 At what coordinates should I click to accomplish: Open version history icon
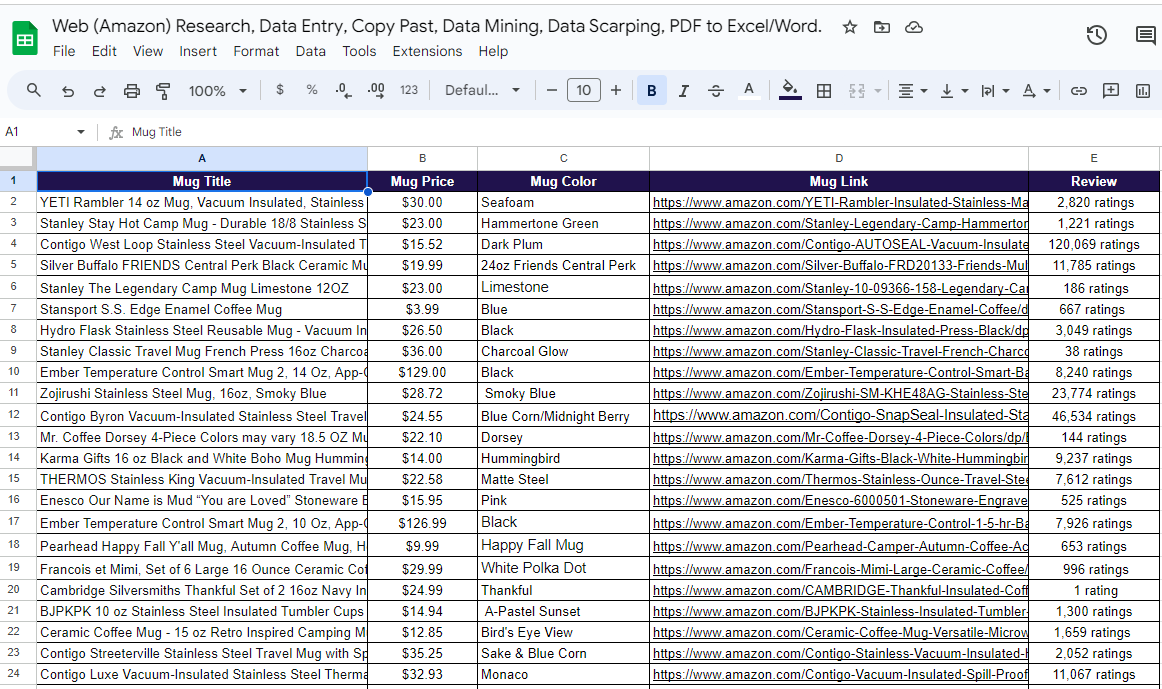[x=1096, y=34]
